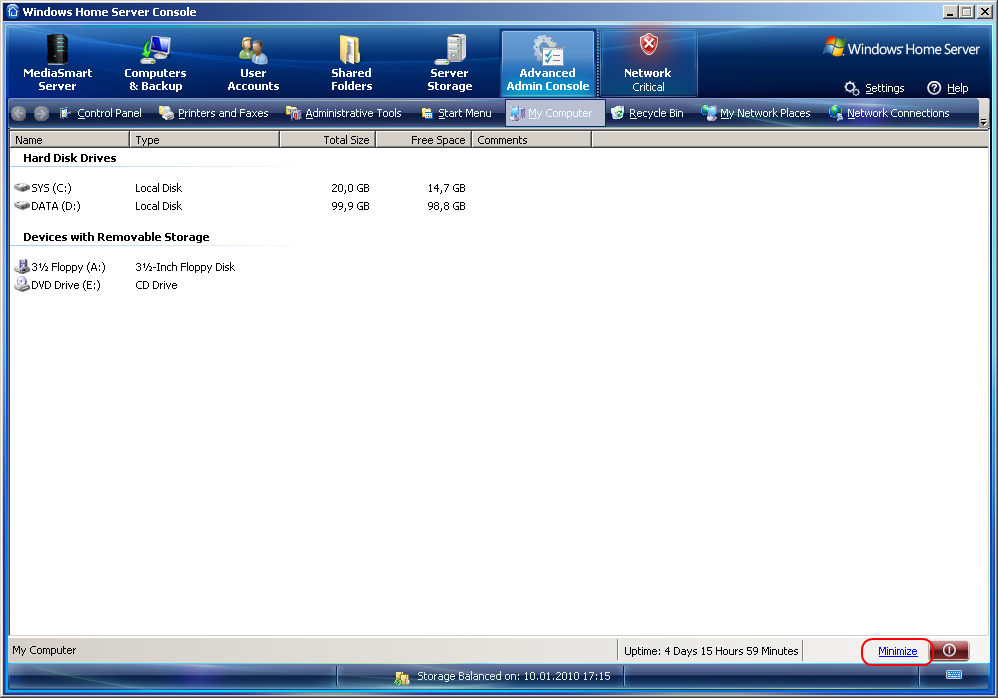Click the Control Panel toolbar icon
This screenshot has height=698, width=998.
[x=65, y=113]
